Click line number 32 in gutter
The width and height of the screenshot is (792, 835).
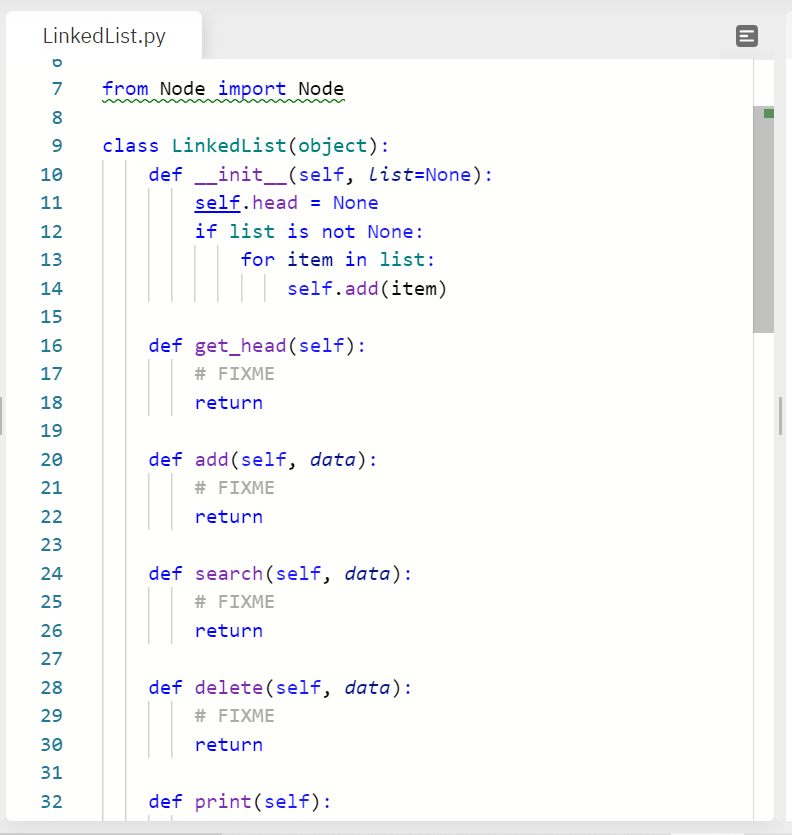click(52, 801)
